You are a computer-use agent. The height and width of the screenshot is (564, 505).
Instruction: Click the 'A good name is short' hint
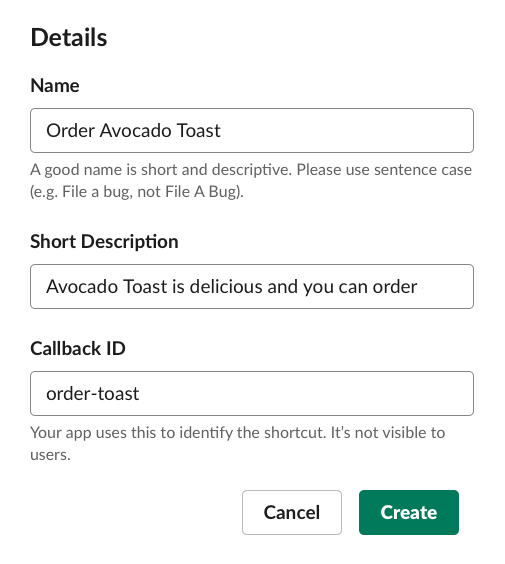pos(251,181)
